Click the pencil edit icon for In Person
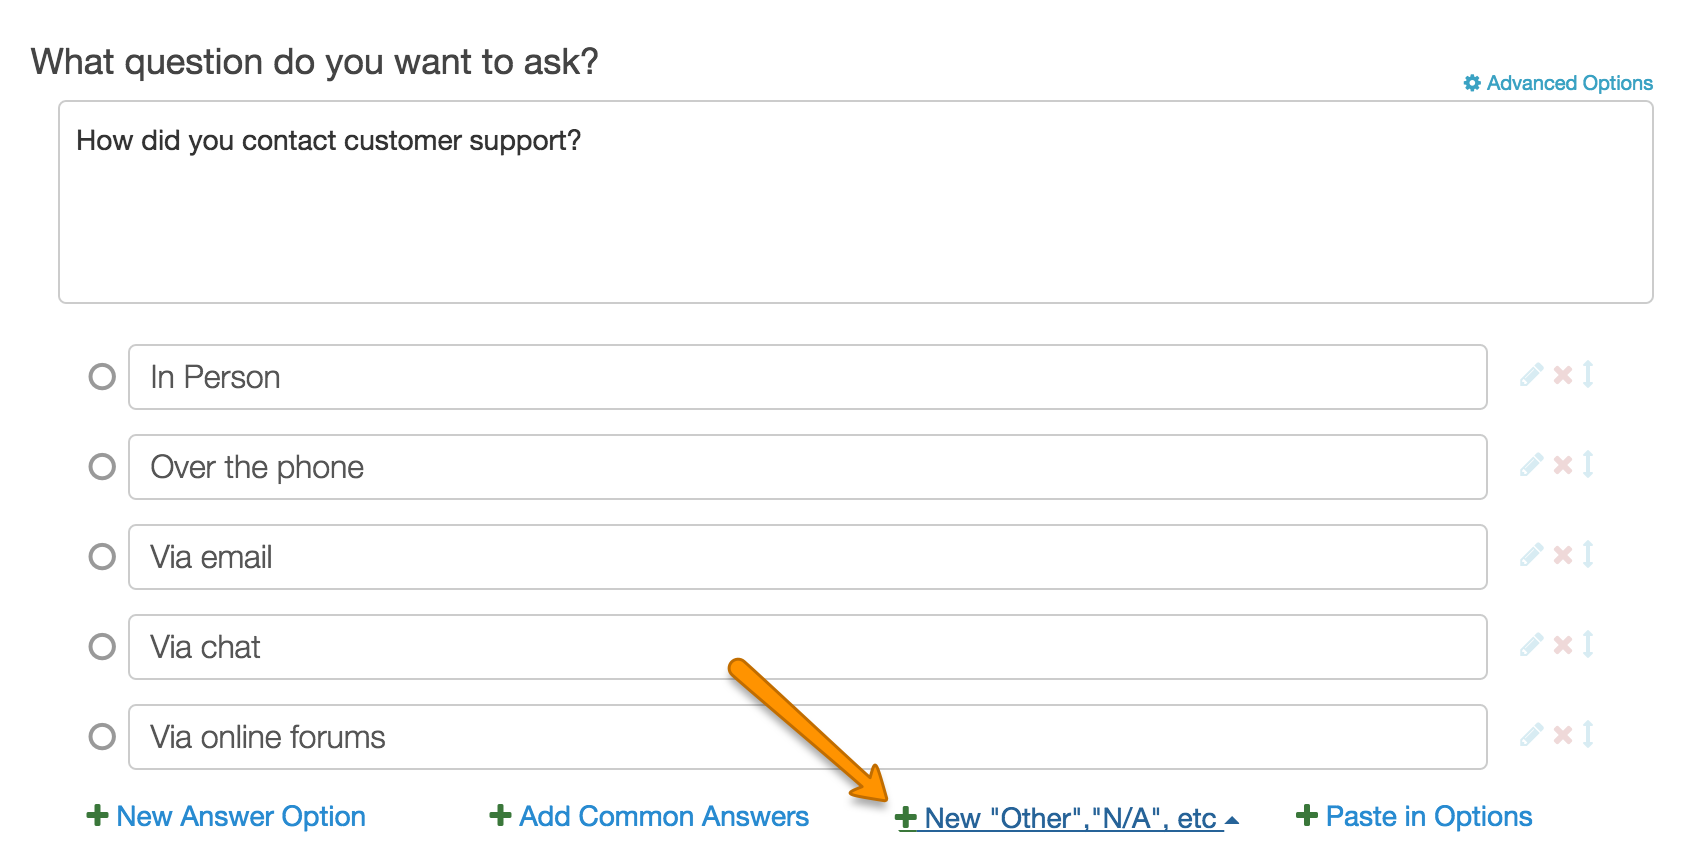Image resolution: width=1692 pixels, height=854 pixels. pyautogui.click(x=1531, y=375)
